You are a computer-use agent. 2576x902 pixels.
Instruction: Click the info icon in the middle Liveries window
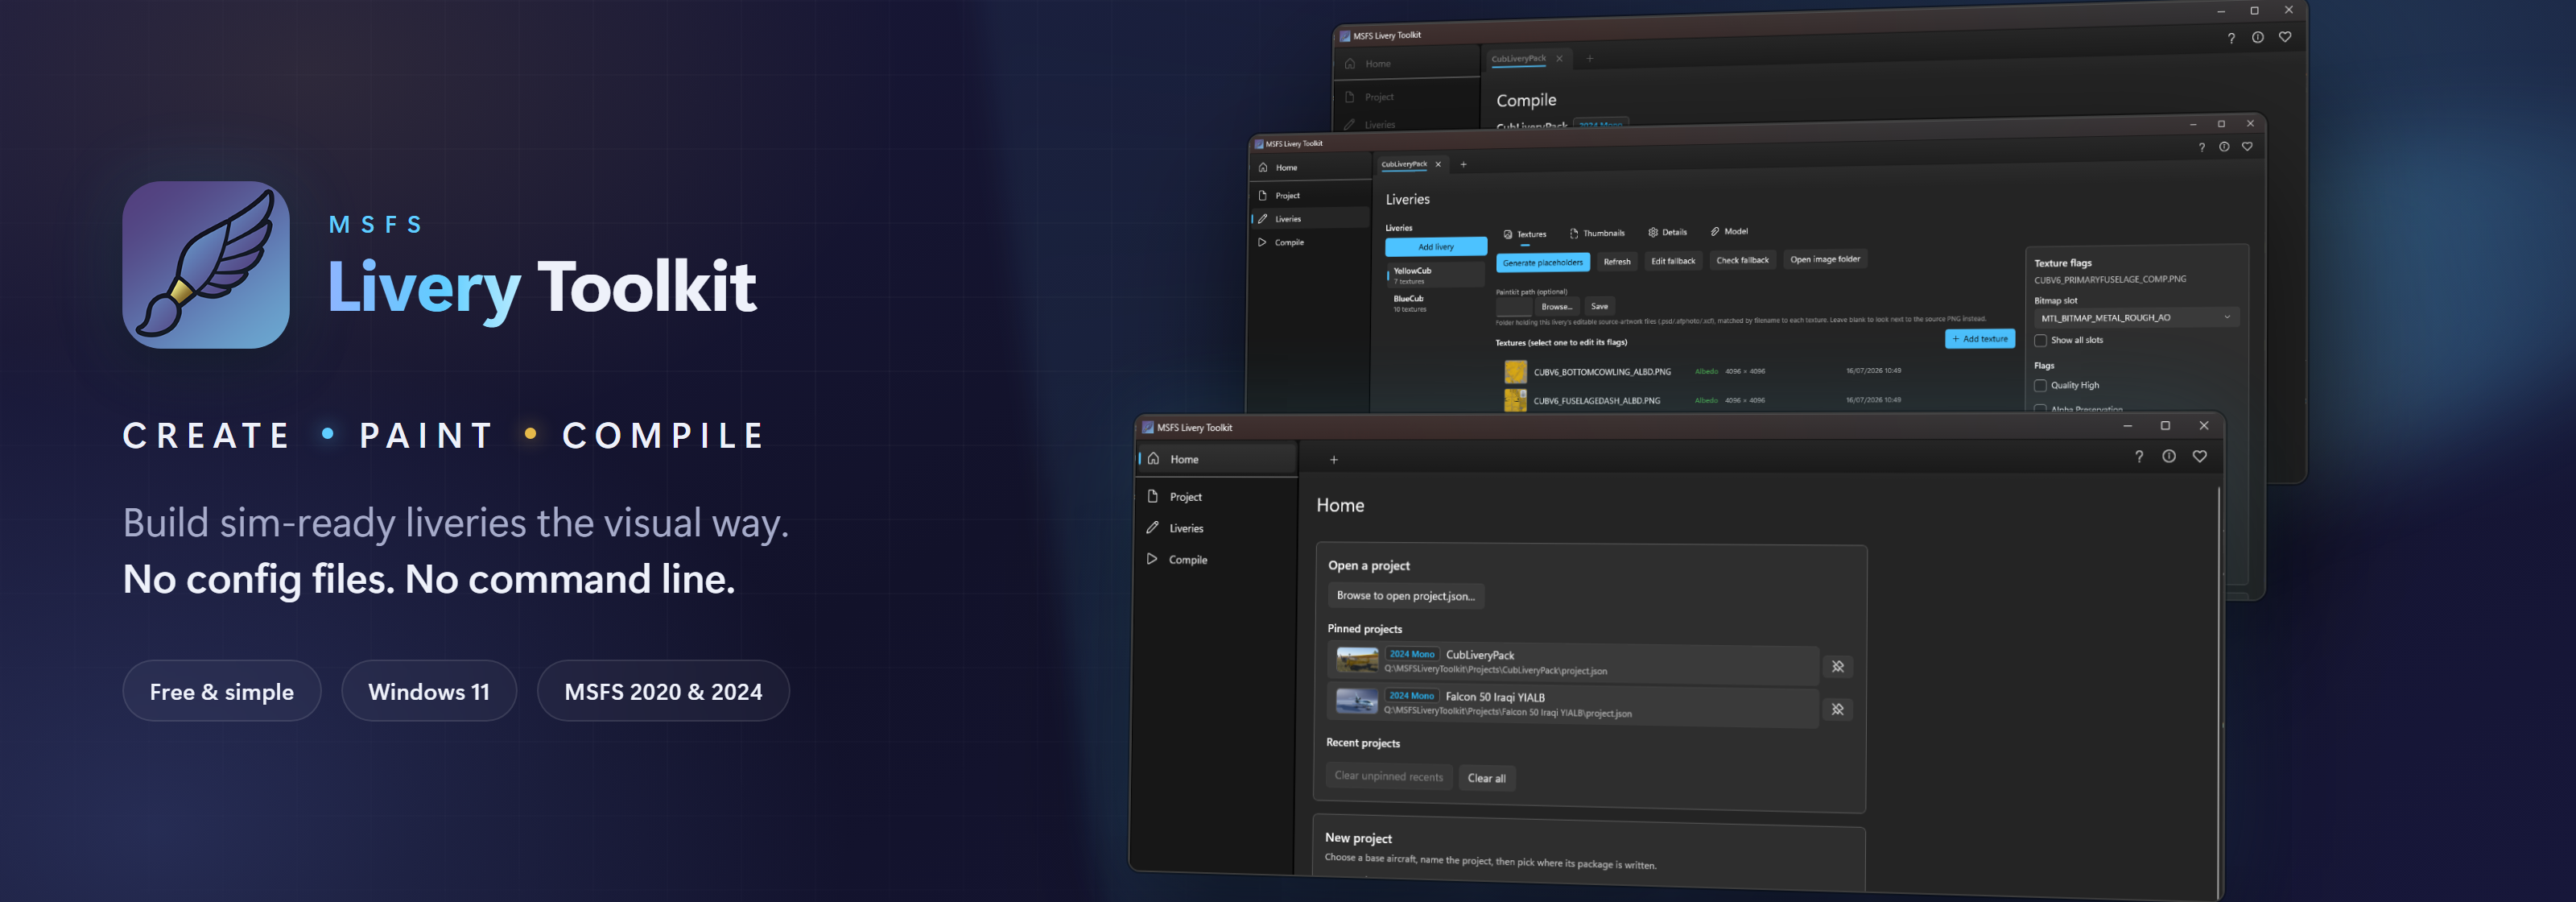click(x=2224, y=147)
